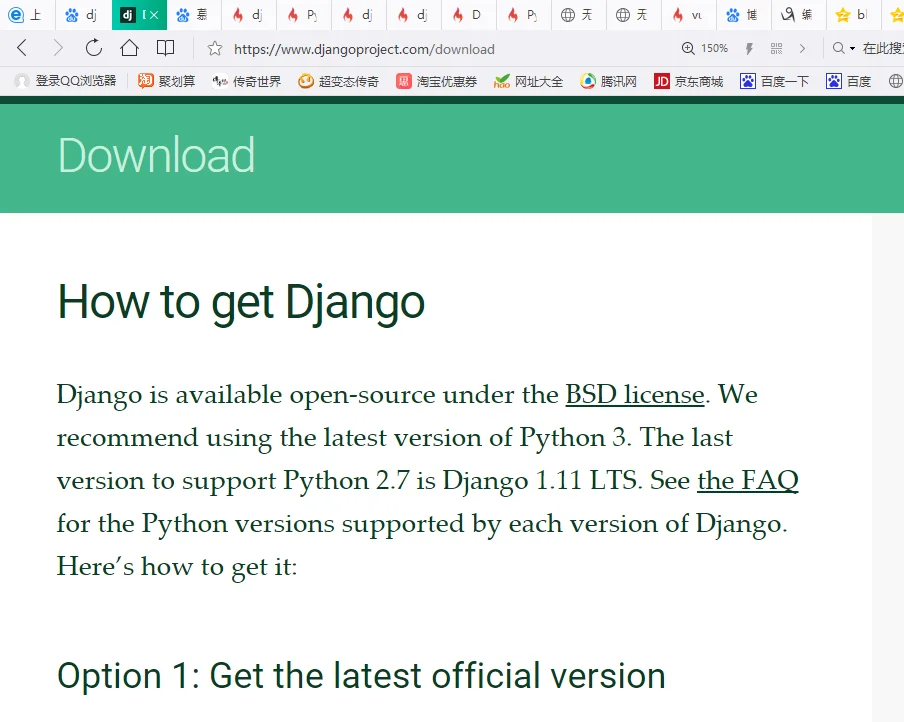Show the page QR code

[777, 48]
